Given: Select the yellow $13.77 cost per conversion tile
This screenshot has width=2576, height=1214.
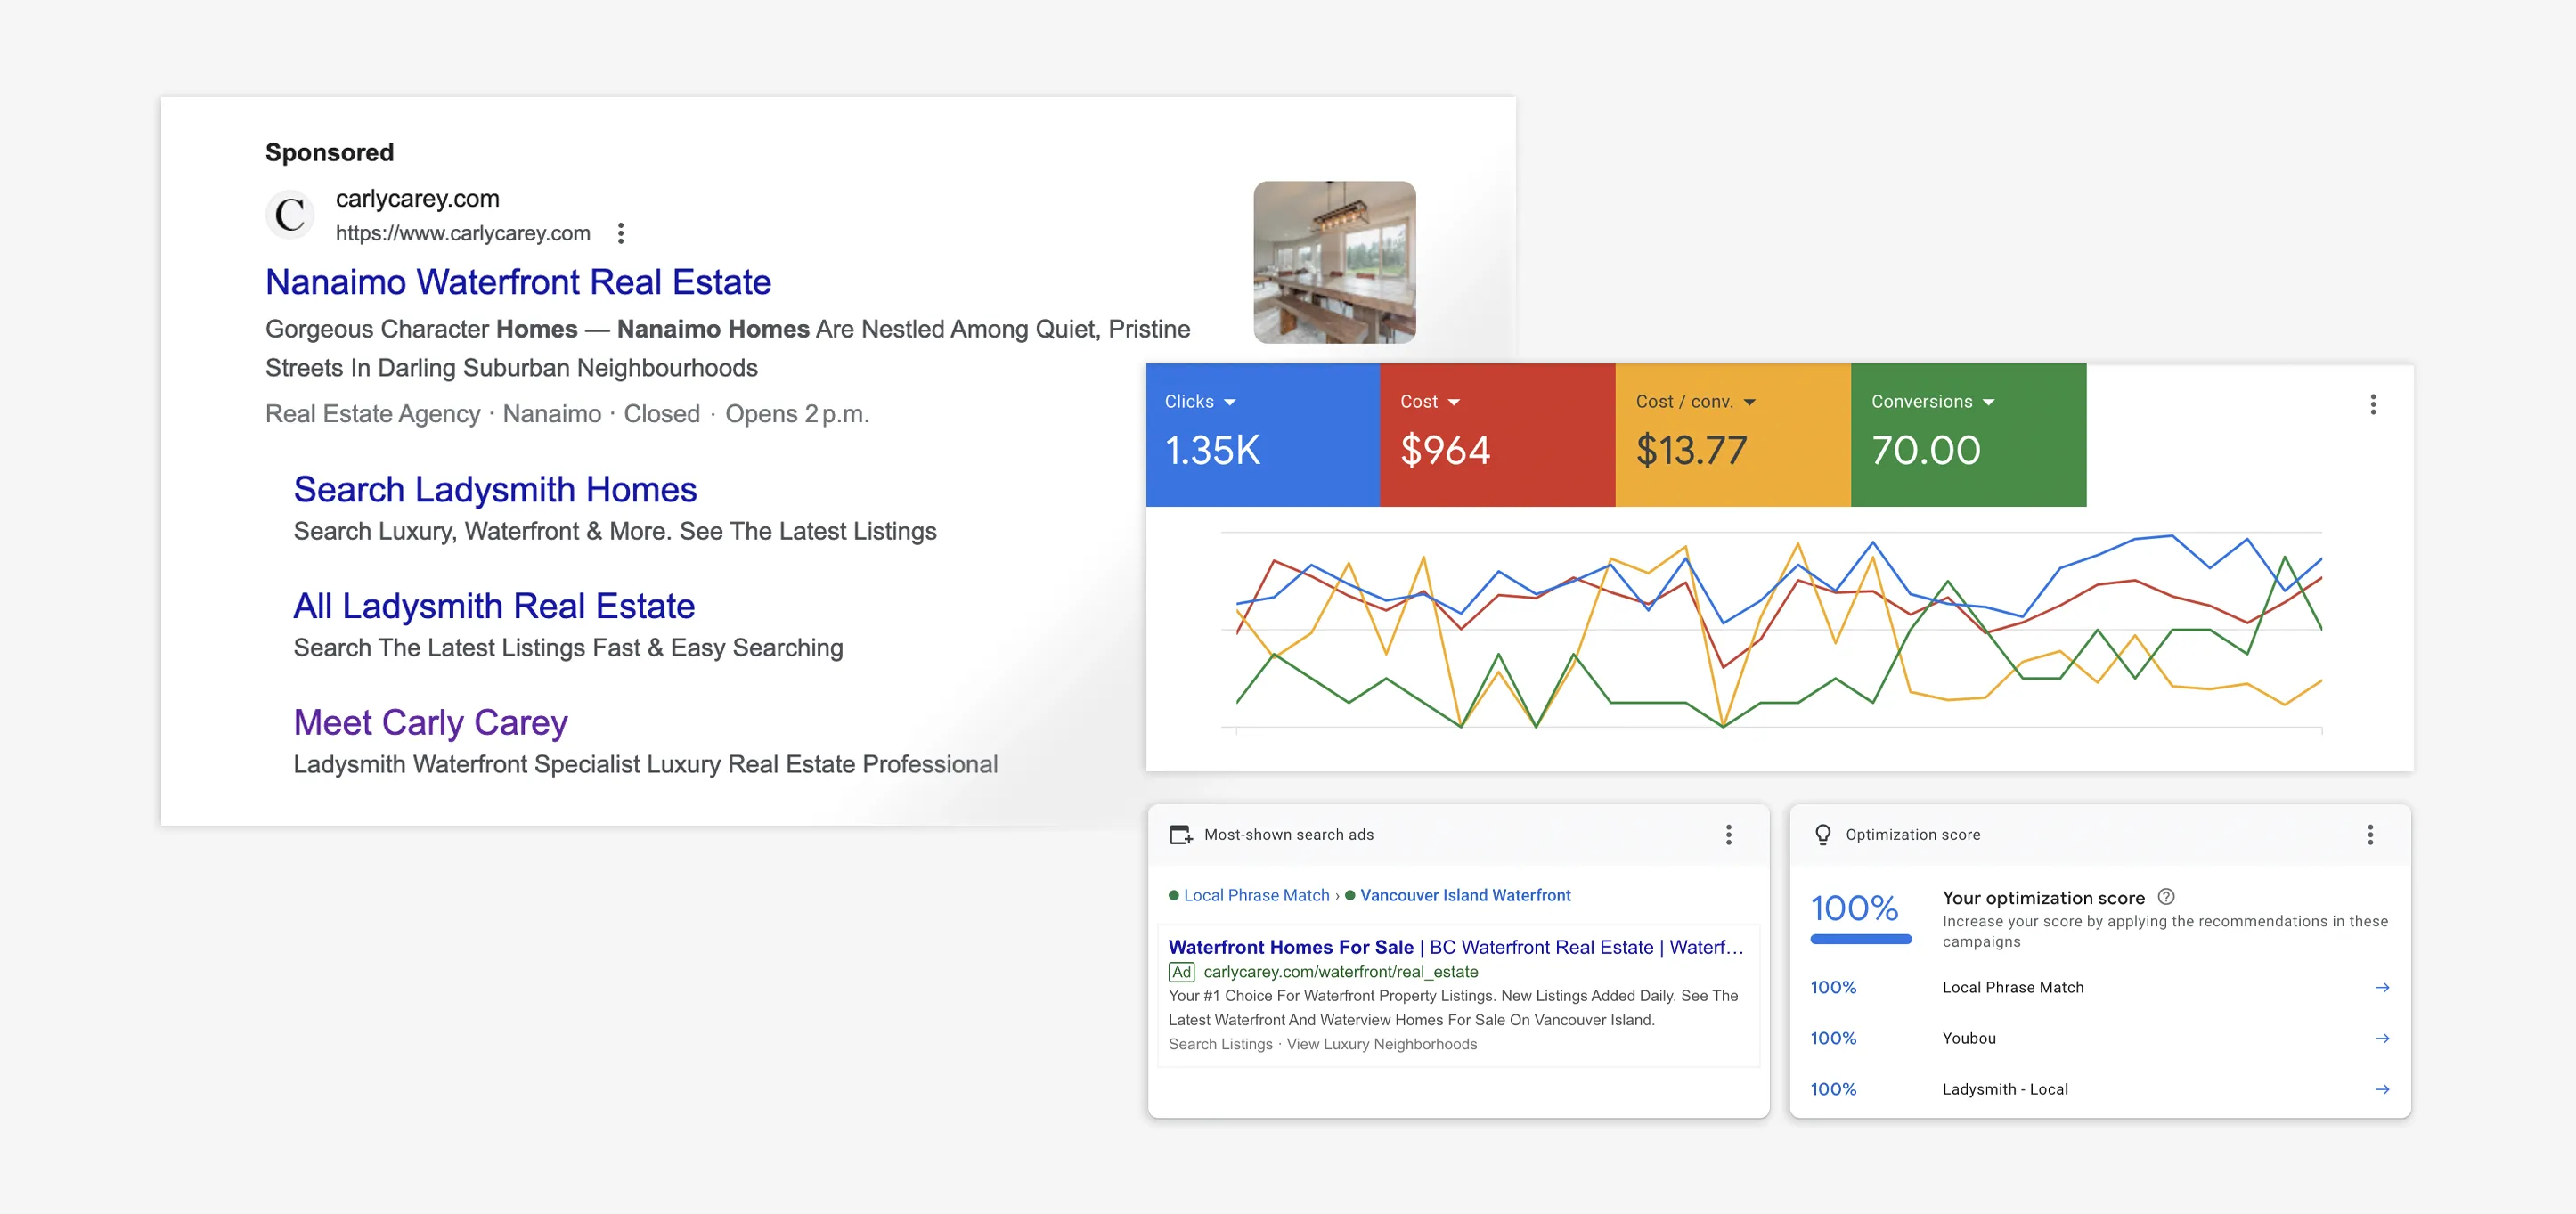Looking at the screenshot, I should (x=1733, y=435).
